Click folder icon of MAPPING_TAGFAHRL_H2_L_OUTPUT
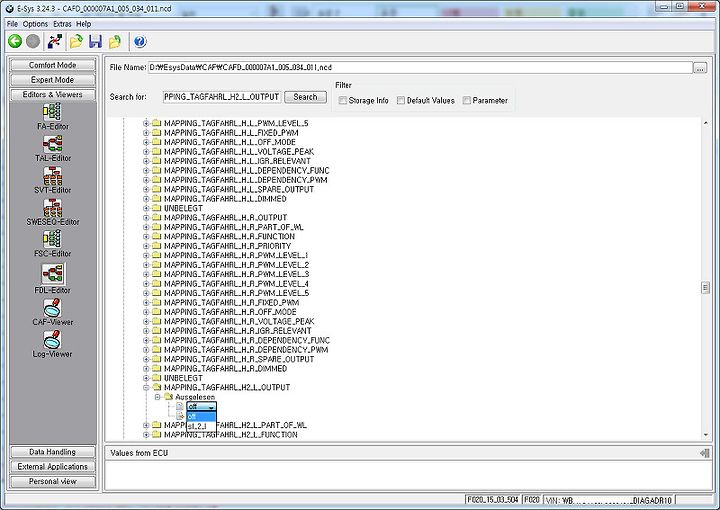This screenshot has height=510, width=720. (157, 387)
